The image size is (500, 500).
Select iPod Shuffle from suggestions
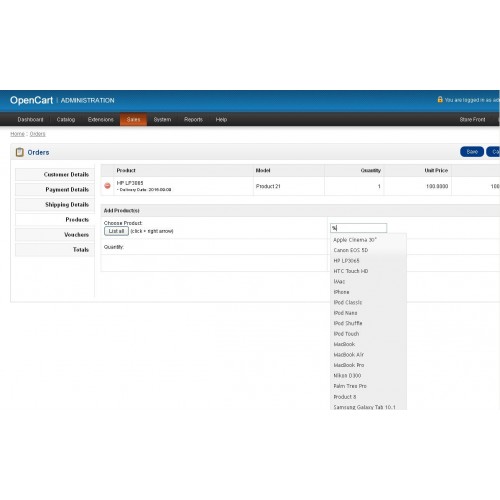pos(368,323)
